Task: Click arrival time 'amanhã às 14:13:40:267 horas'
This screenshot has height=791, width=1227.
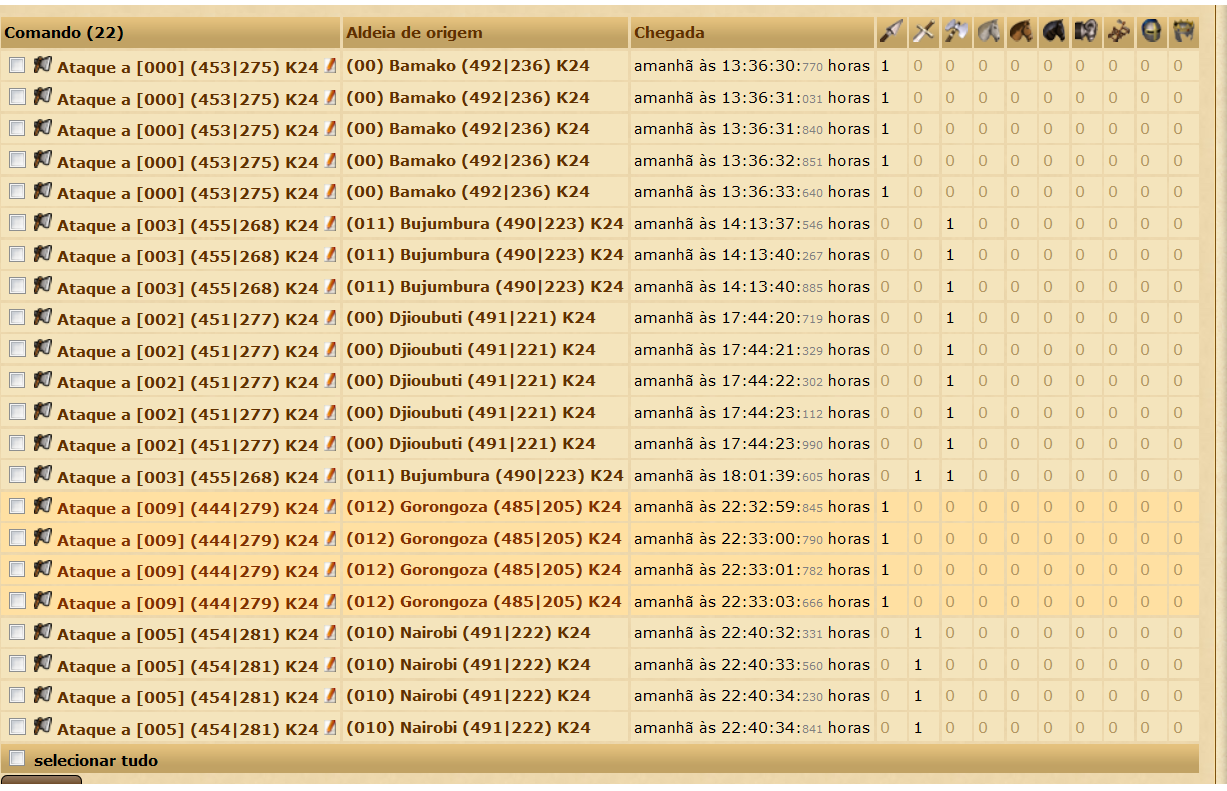Action: 752,255
